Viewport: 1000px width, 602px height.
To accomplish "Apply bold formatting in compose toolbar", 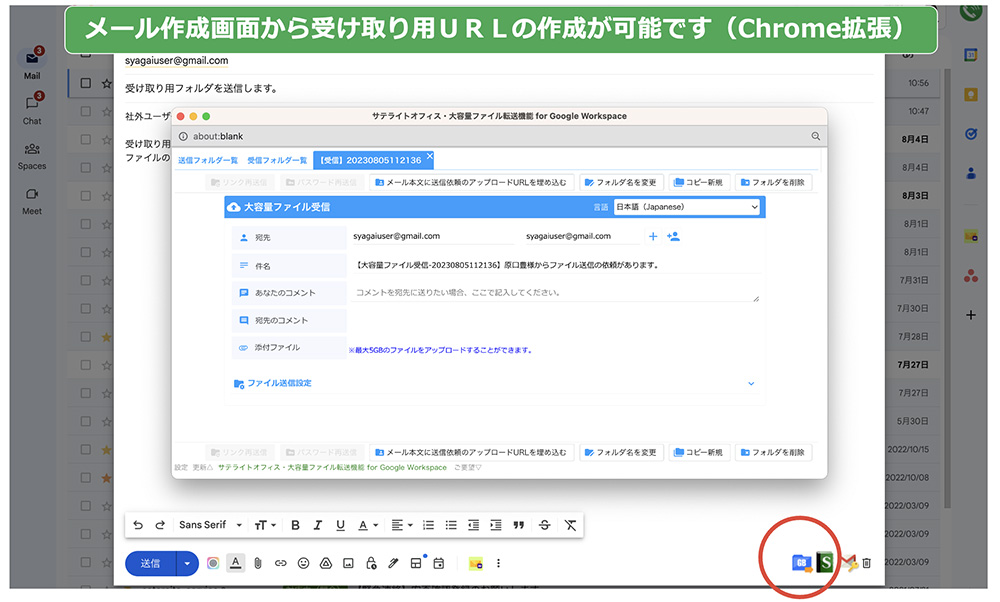I will coord(295,525).
